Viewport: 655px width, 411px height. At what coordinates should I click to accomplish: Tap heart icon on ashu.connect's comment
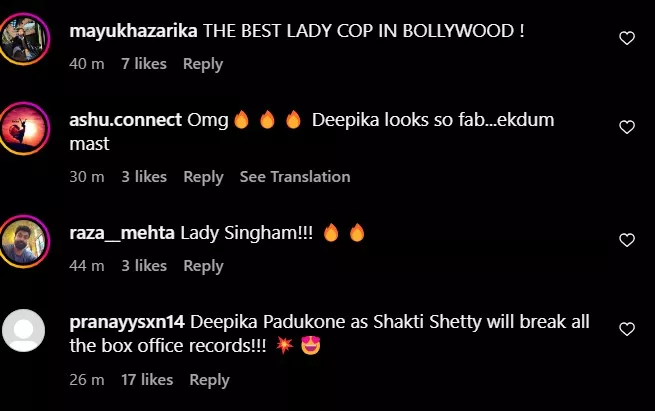click(627, 127)
